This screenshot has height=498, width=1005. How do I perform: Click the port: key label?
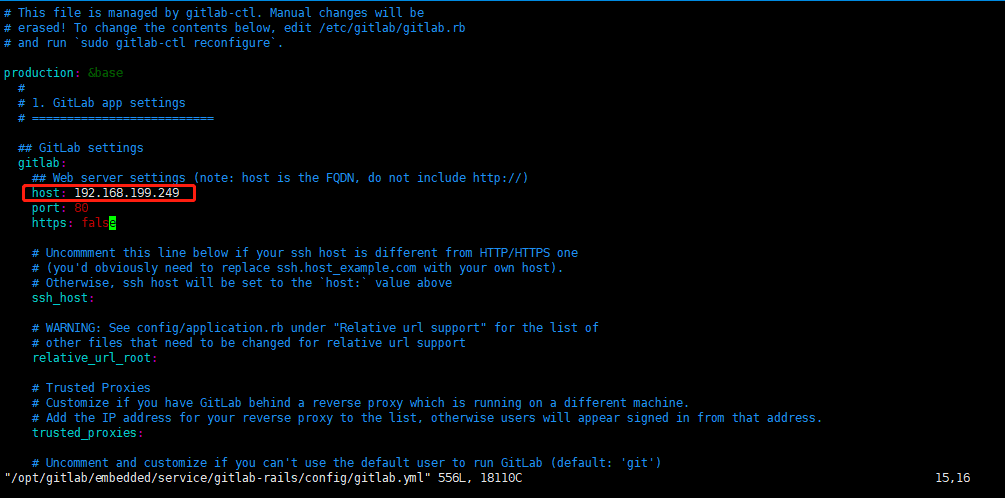[49, 208]
